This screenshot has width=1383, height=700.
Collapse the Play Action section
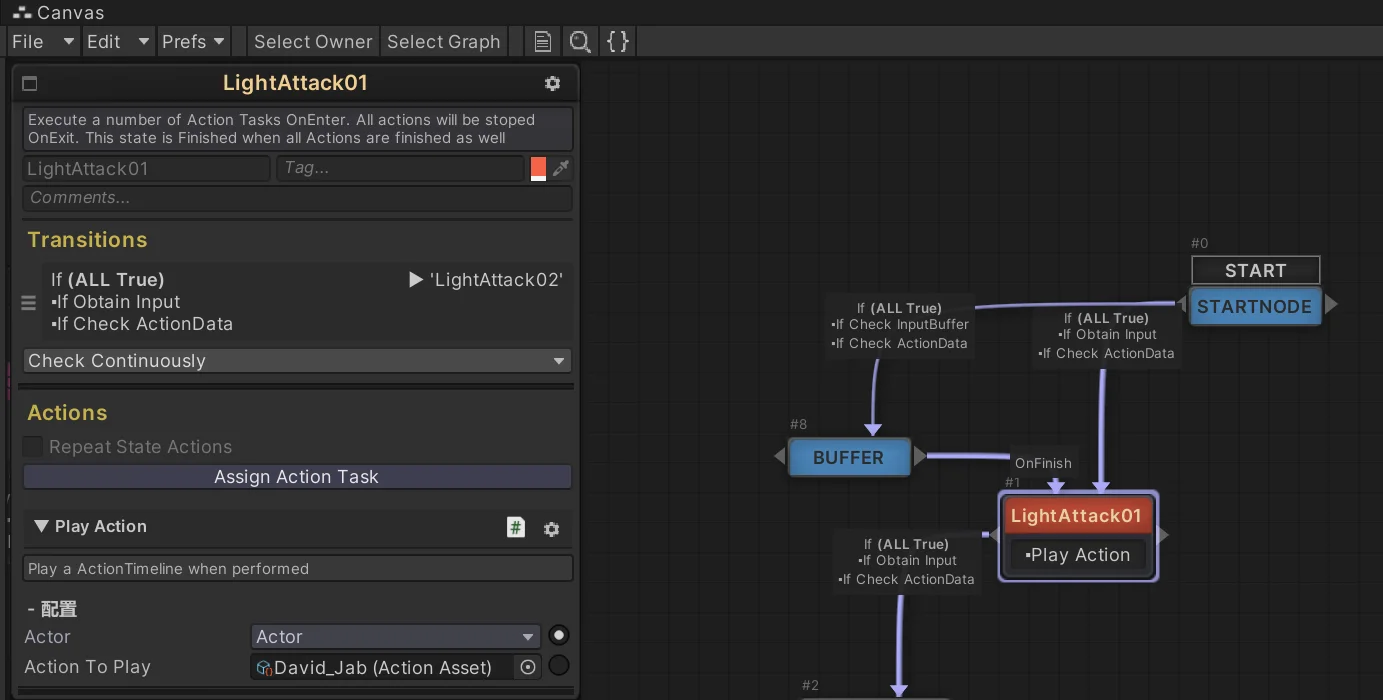click(41, 527)
